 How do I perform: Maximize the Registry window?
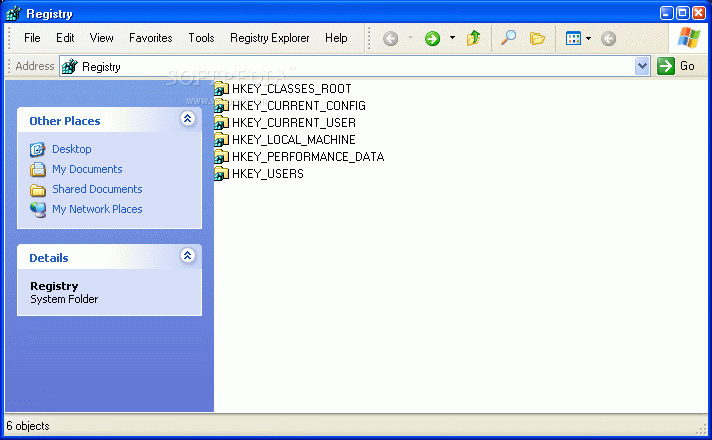tap(682, 13)
